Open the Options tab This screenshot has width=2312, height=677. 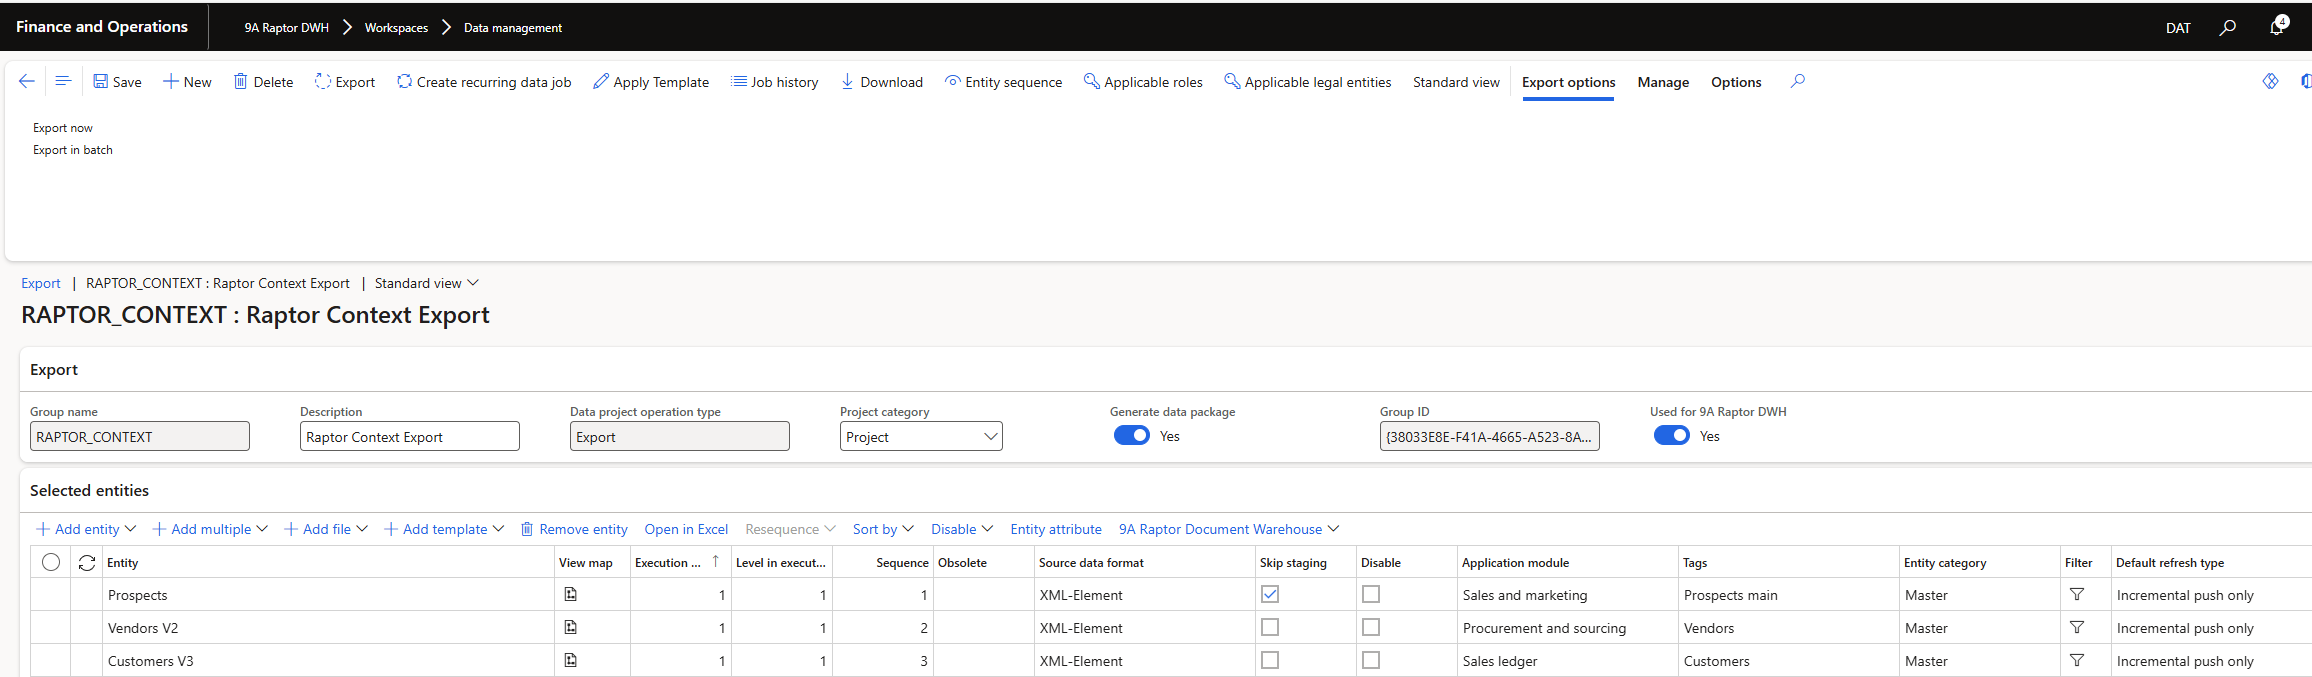1736,82
